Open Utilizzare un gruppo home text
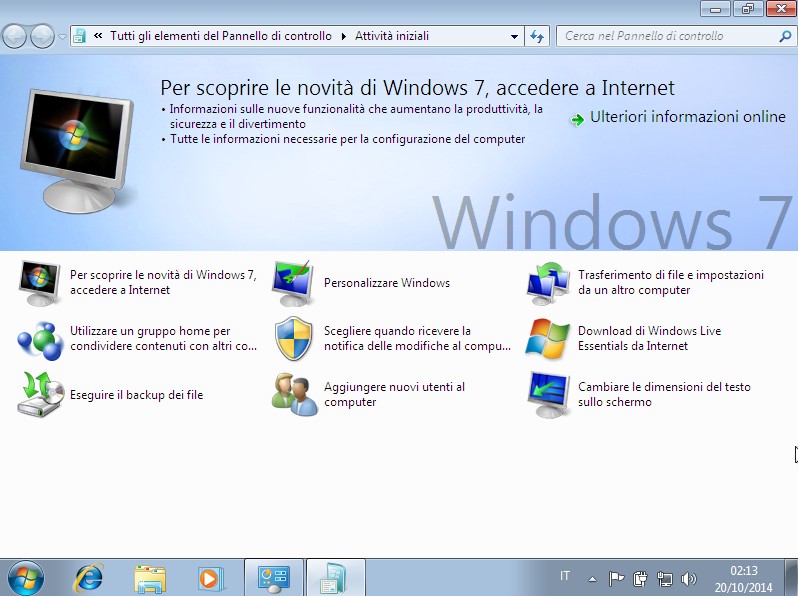Image resolution: width=798 pixels, height=596 pixels. (163, 338)
